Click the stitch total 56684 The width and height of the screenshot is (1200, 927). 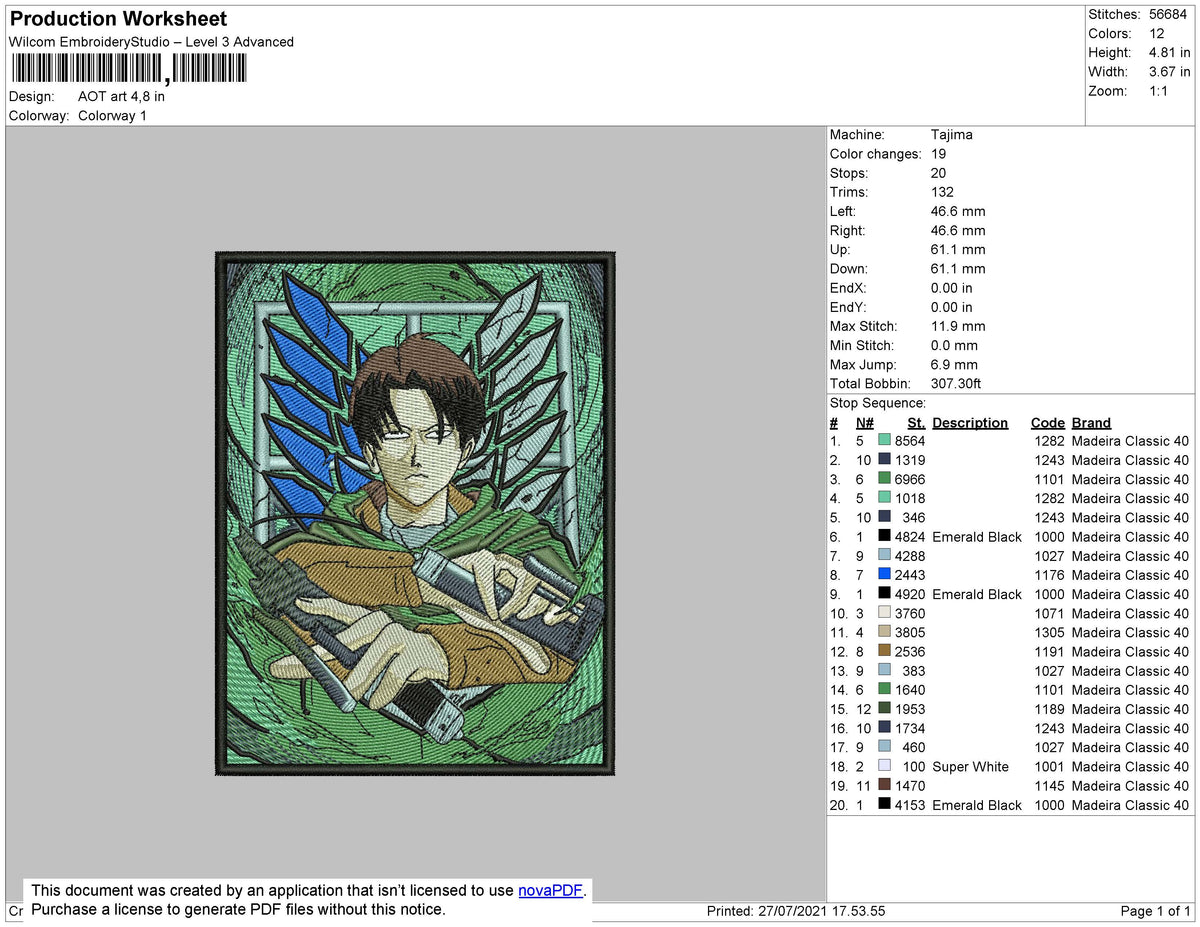1169,14
